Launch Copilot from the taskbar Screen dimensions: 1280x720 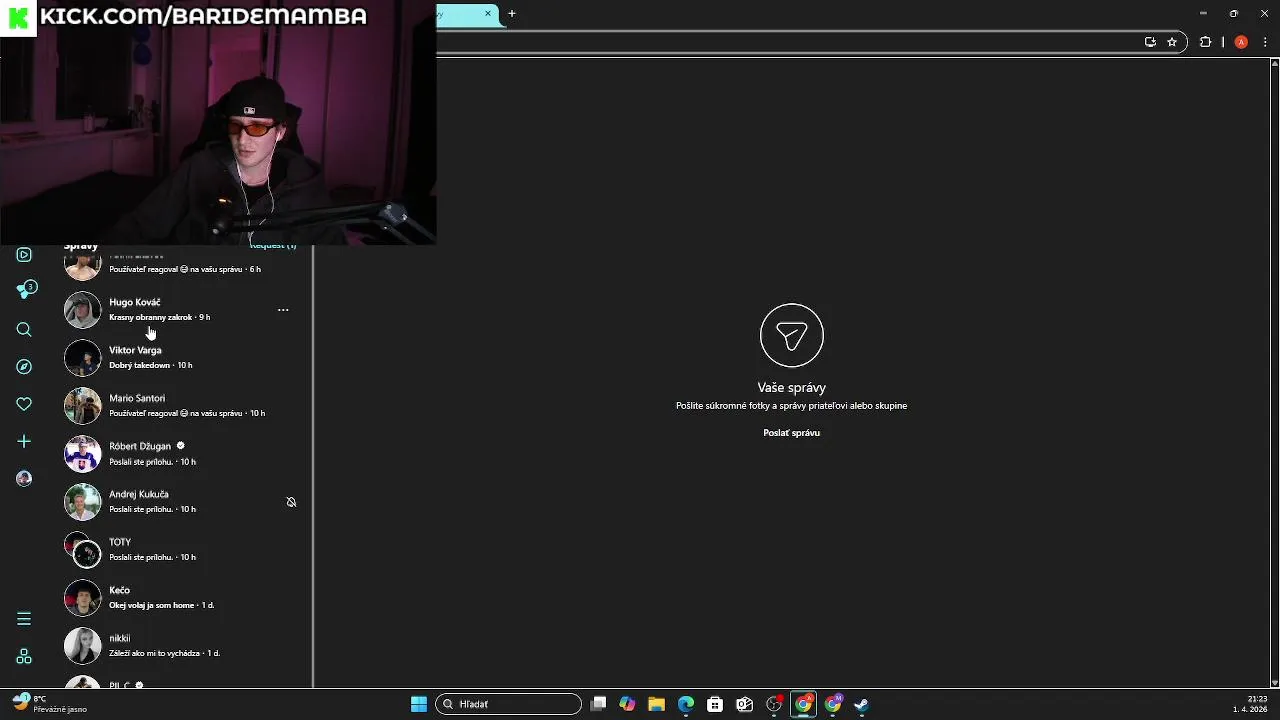(x=627, y=704)
